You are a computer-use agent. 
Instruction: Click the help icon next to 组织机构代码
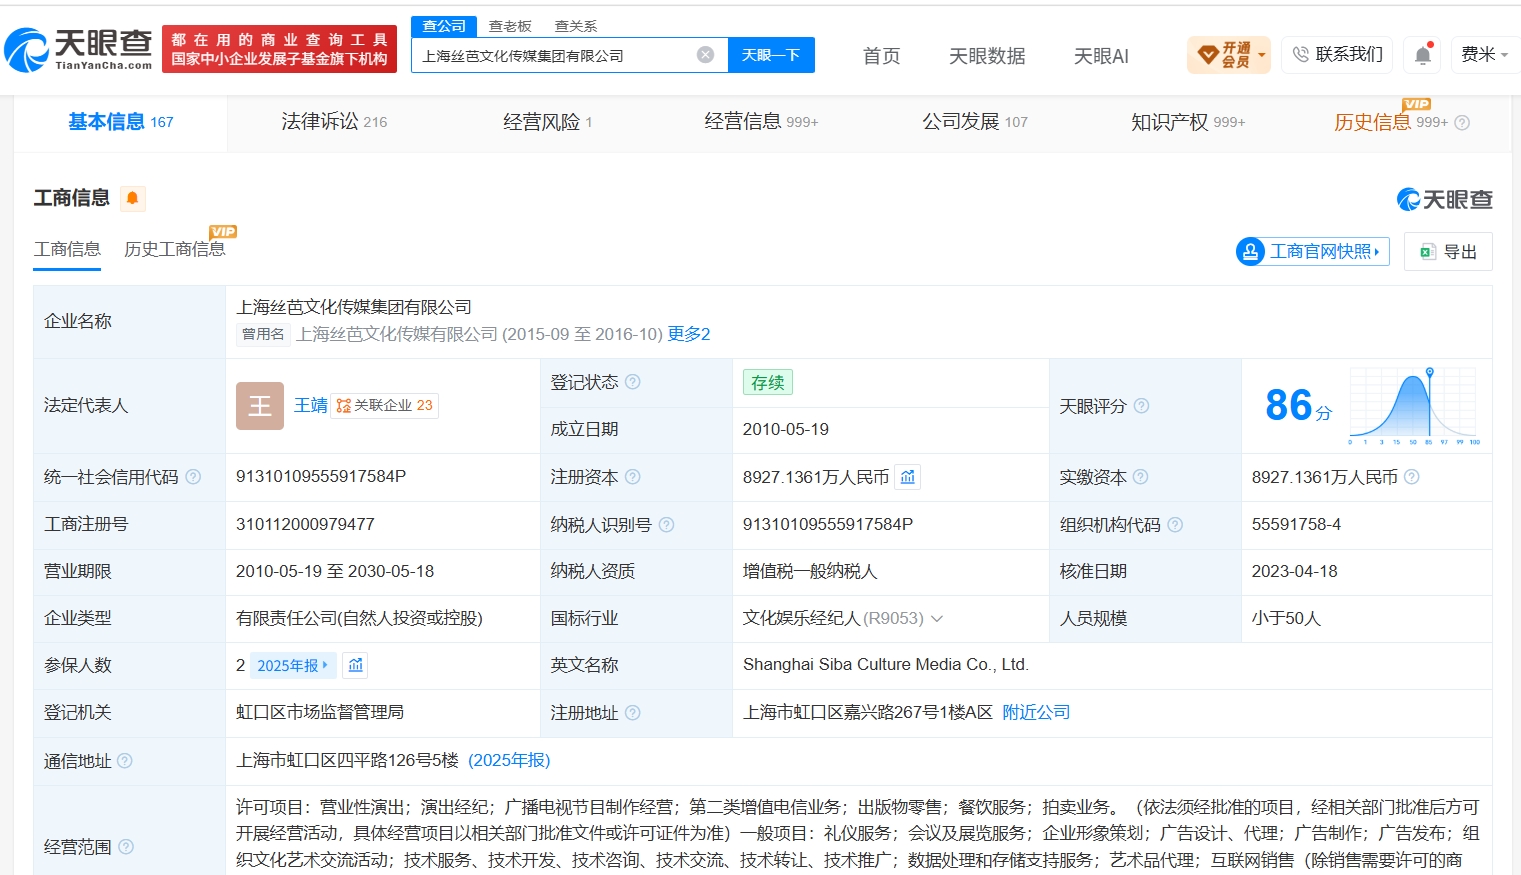tap(1175, 524)
